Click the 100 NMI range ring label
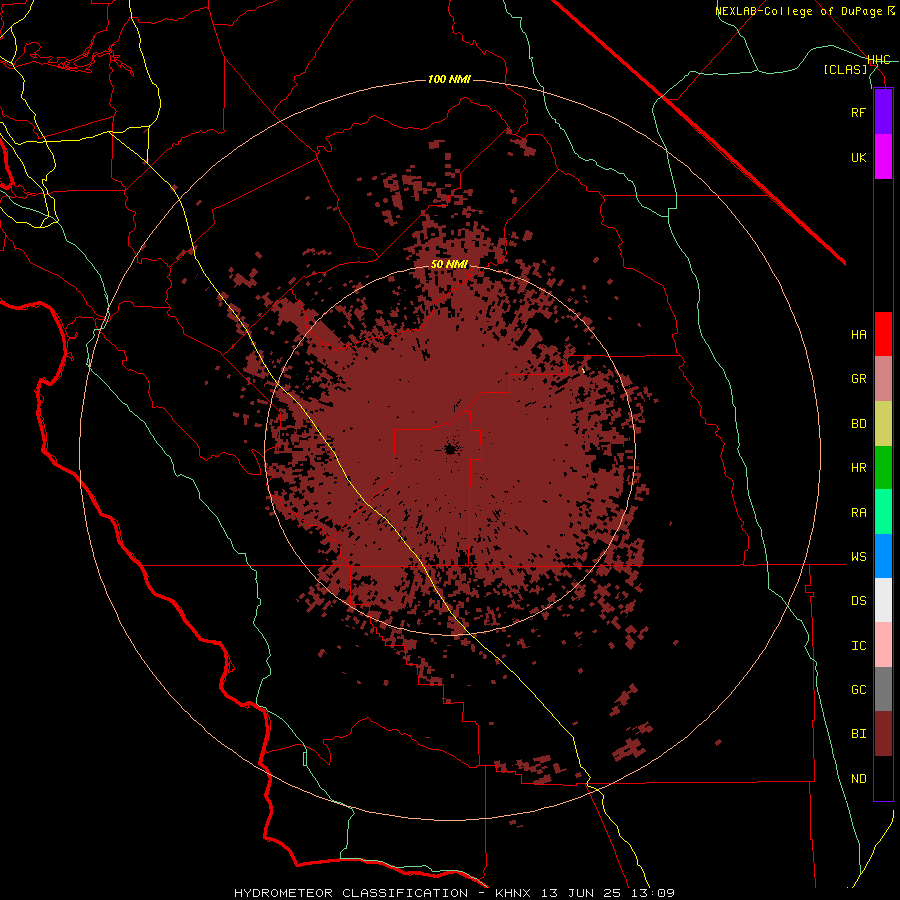Viewport: 900px width, 900px height. 449,79
